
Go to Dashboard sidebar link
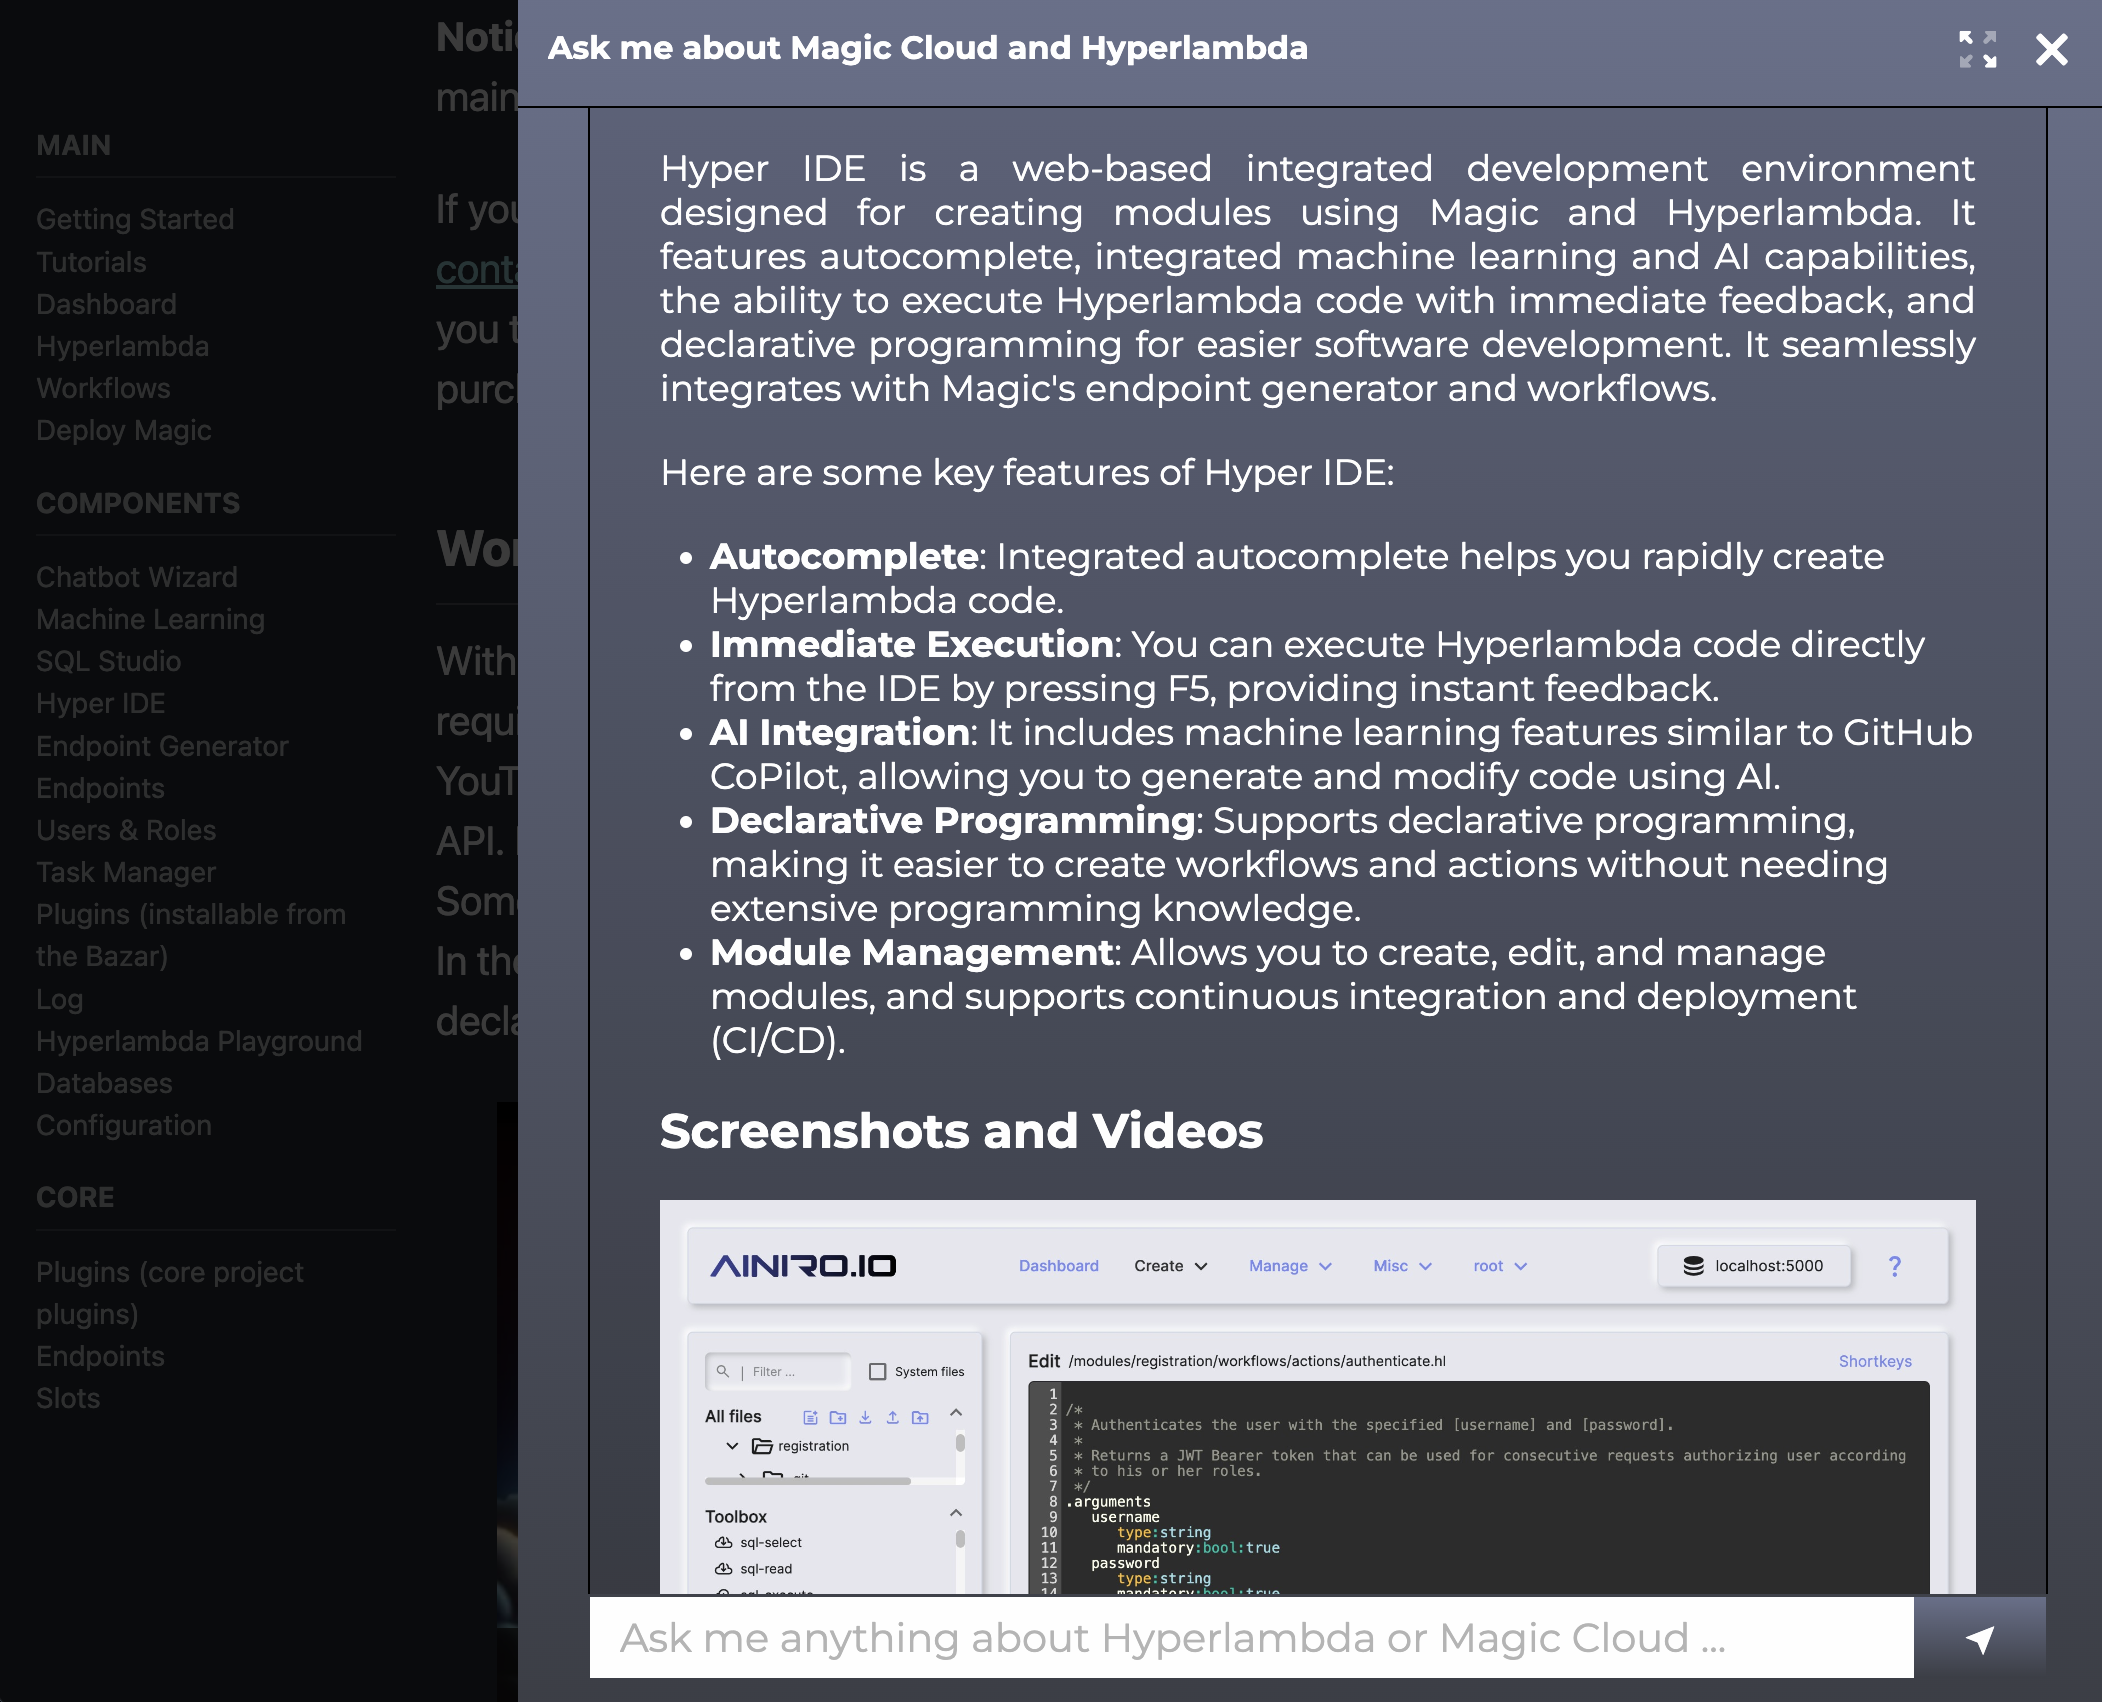click(106, 304)
